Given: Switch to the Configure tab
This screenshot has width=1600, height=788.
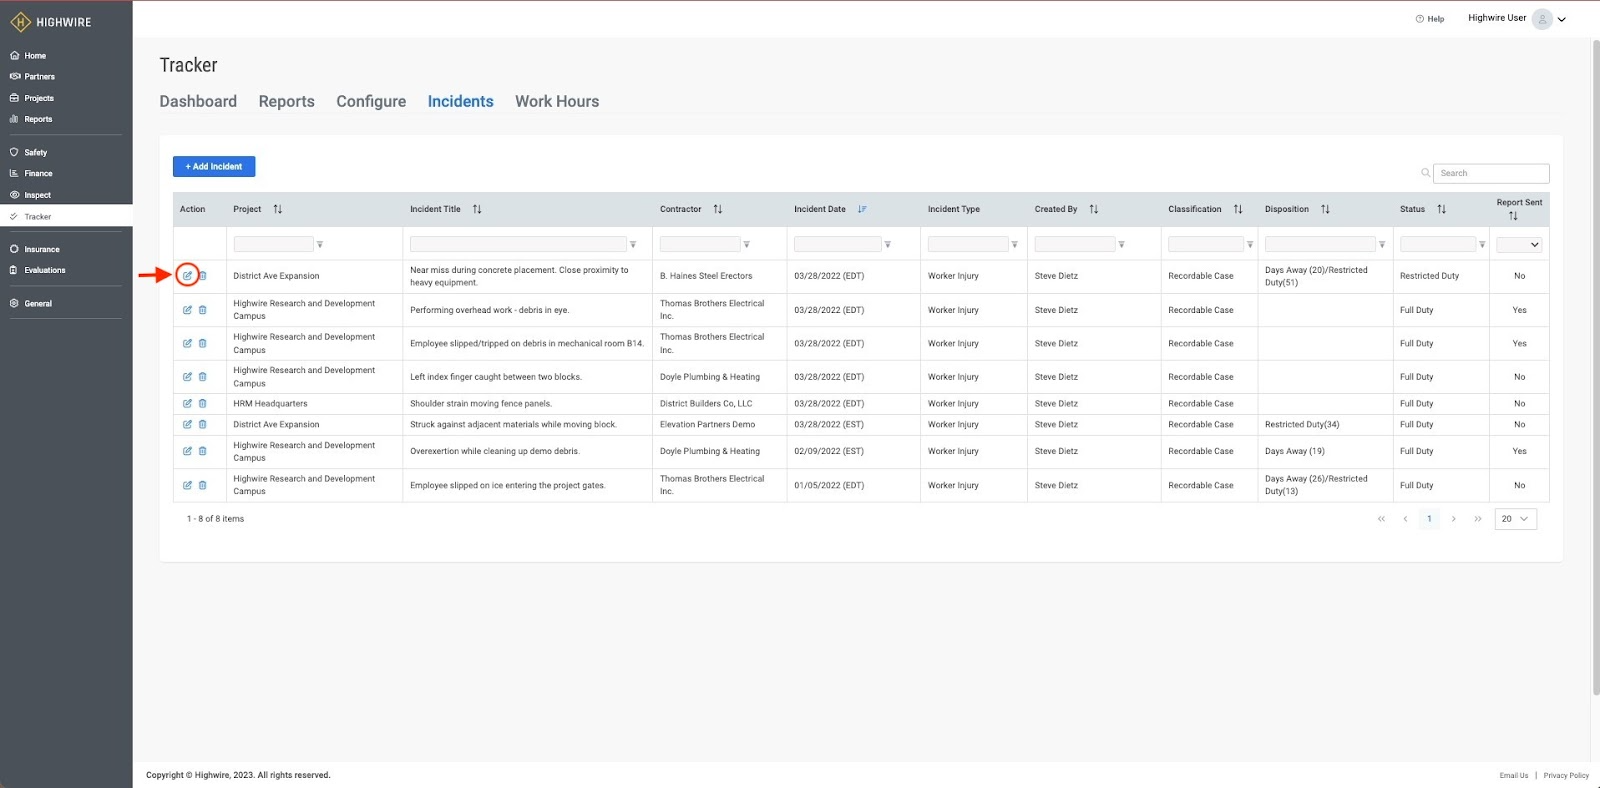Looking at the screenshot, I should pos(371,101).
